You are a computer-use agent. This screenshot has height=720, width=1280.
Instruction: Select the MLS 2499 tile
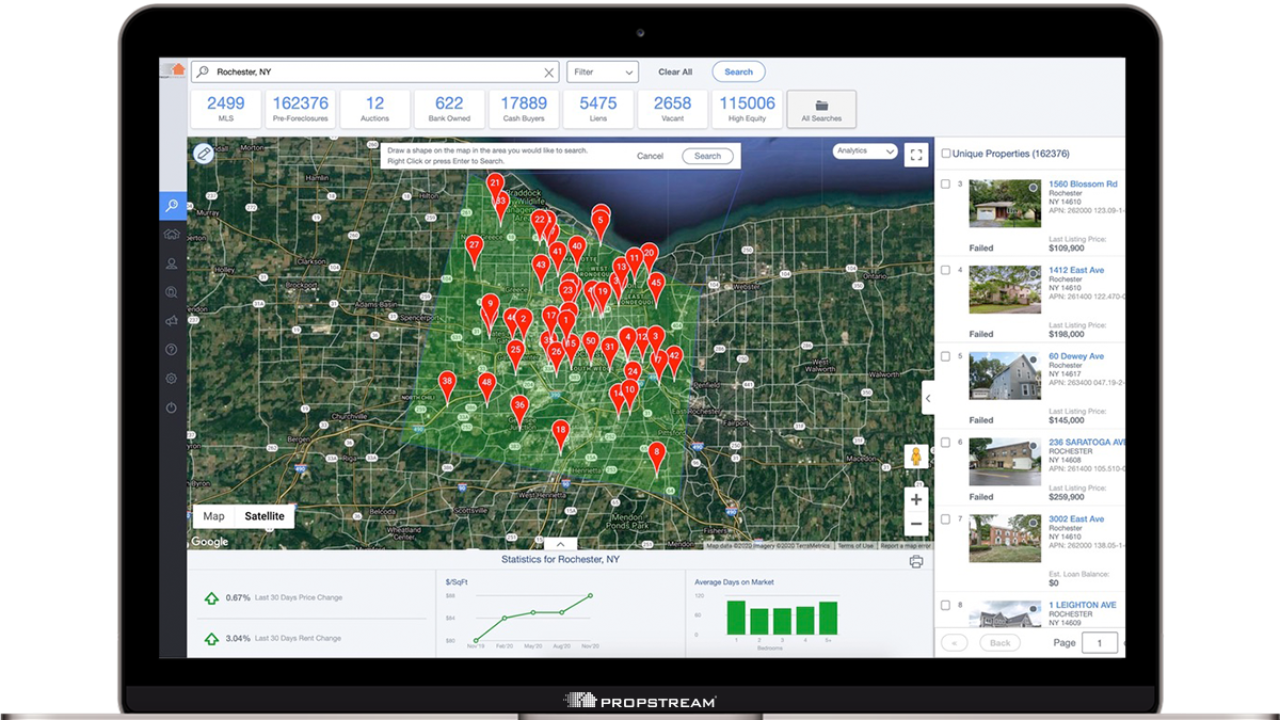click(x=226, y=109)
